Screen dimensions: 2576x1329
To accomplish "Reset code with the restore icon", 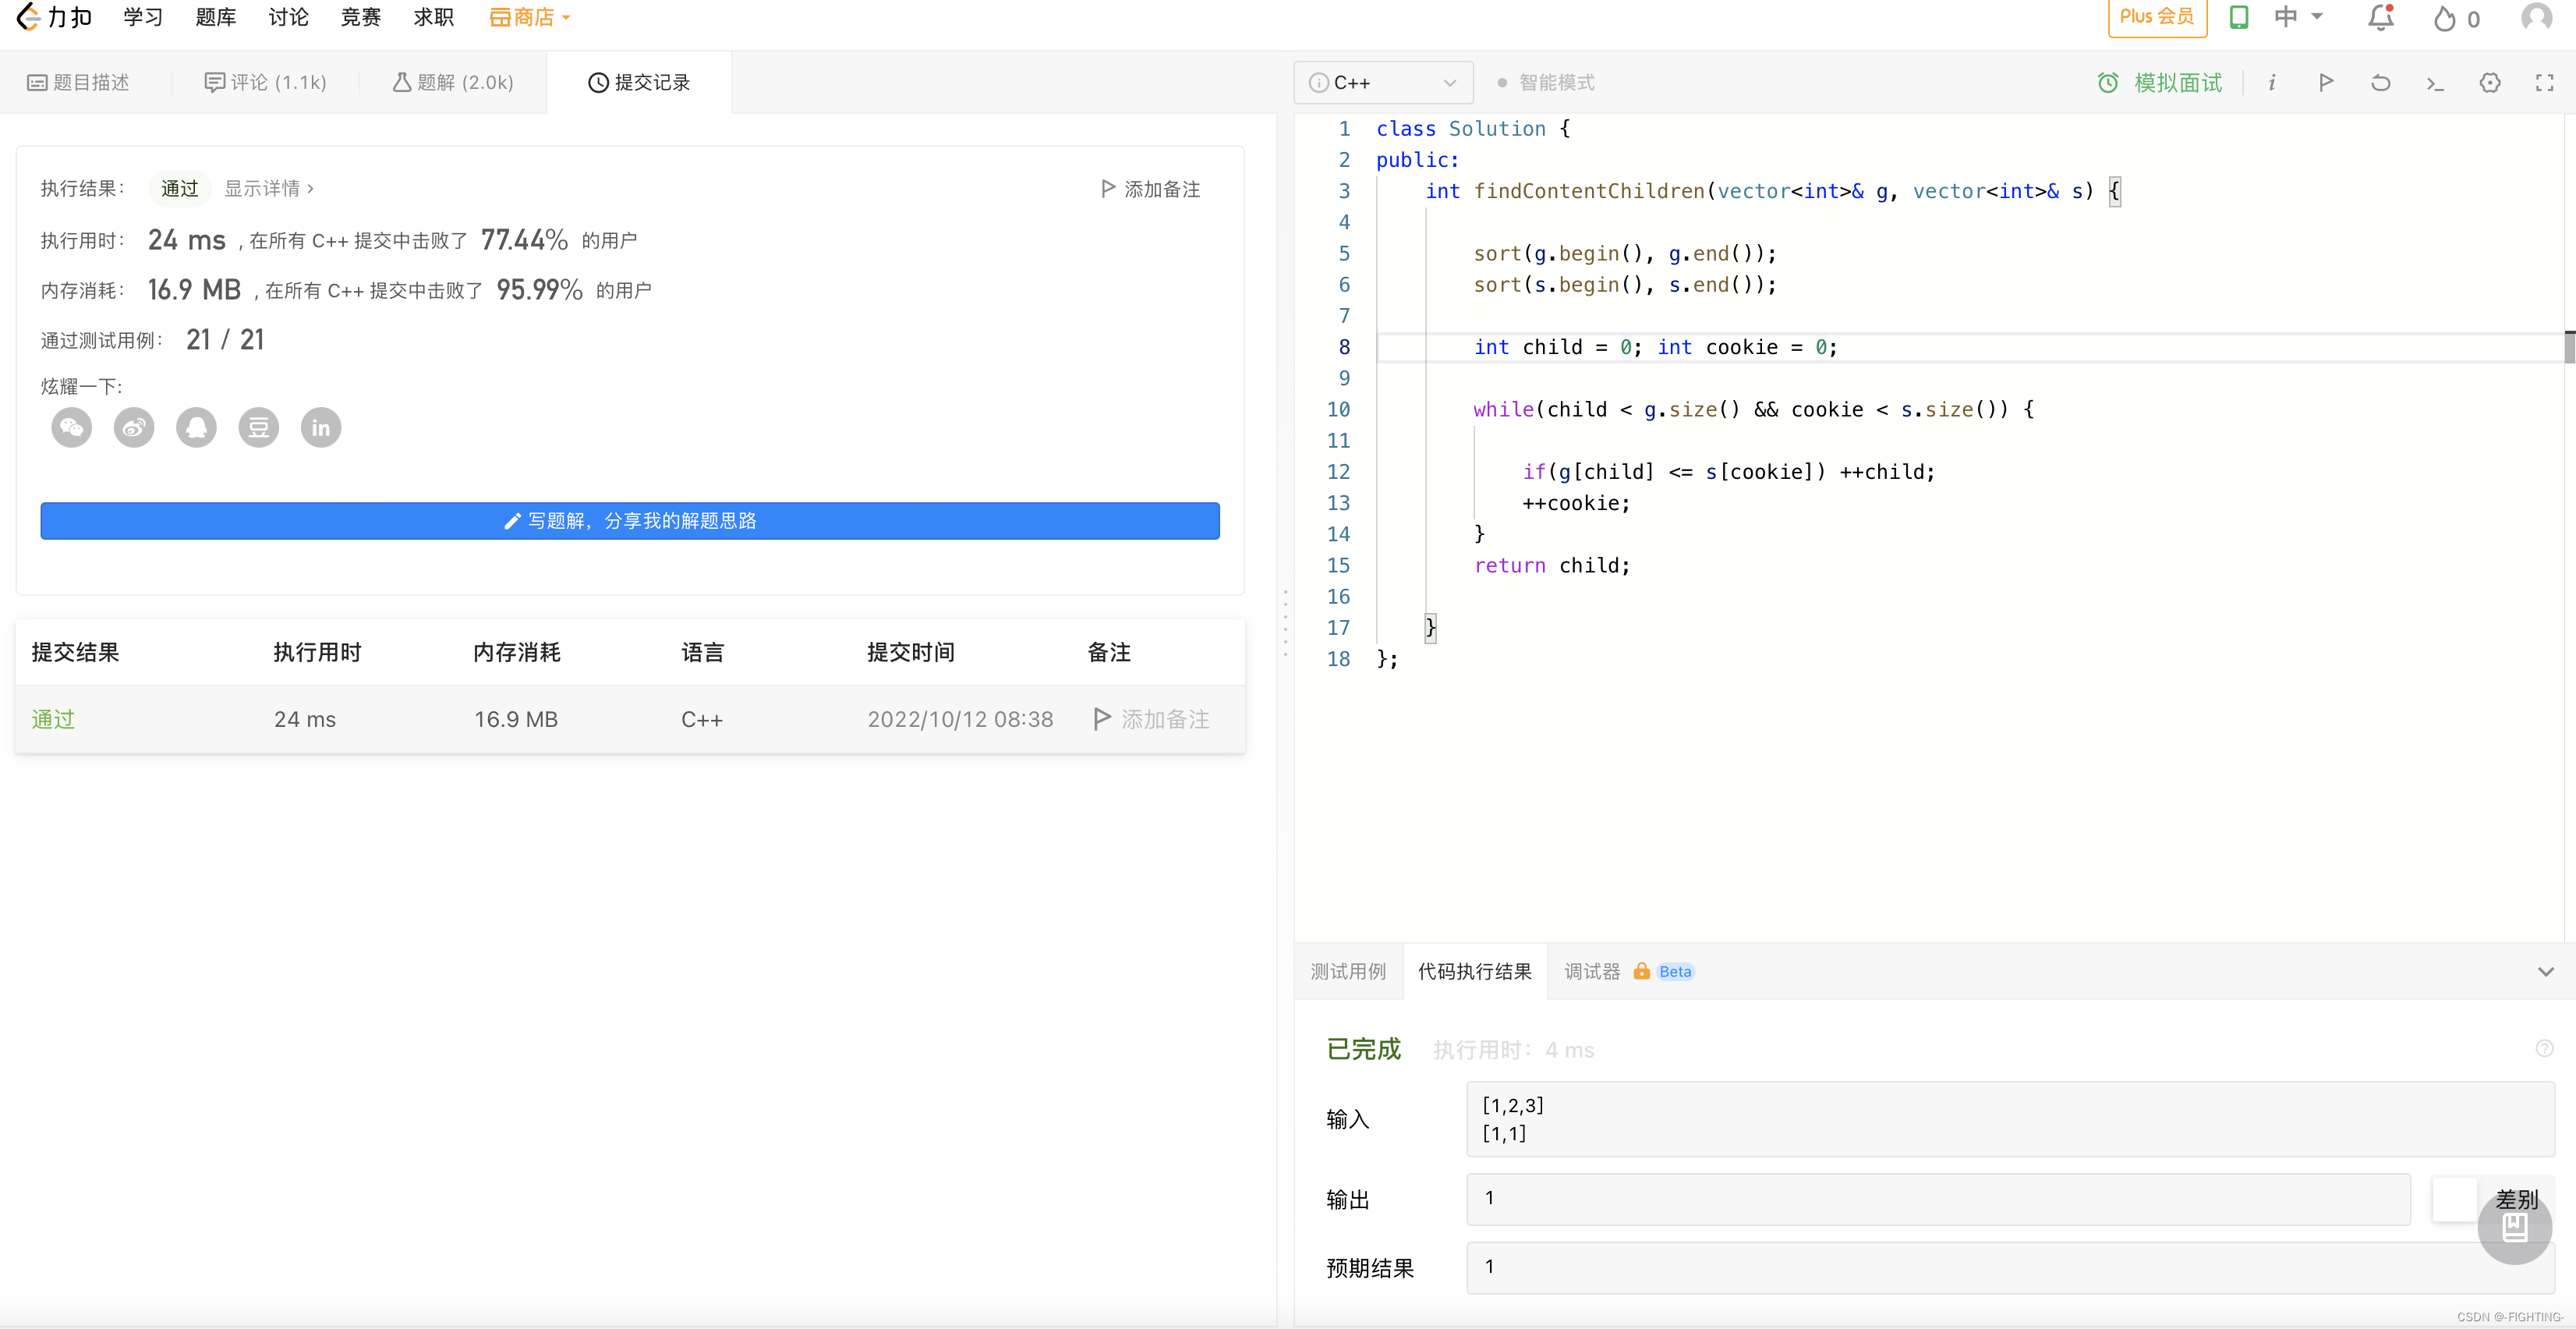I will click(x=2380, y=83).
